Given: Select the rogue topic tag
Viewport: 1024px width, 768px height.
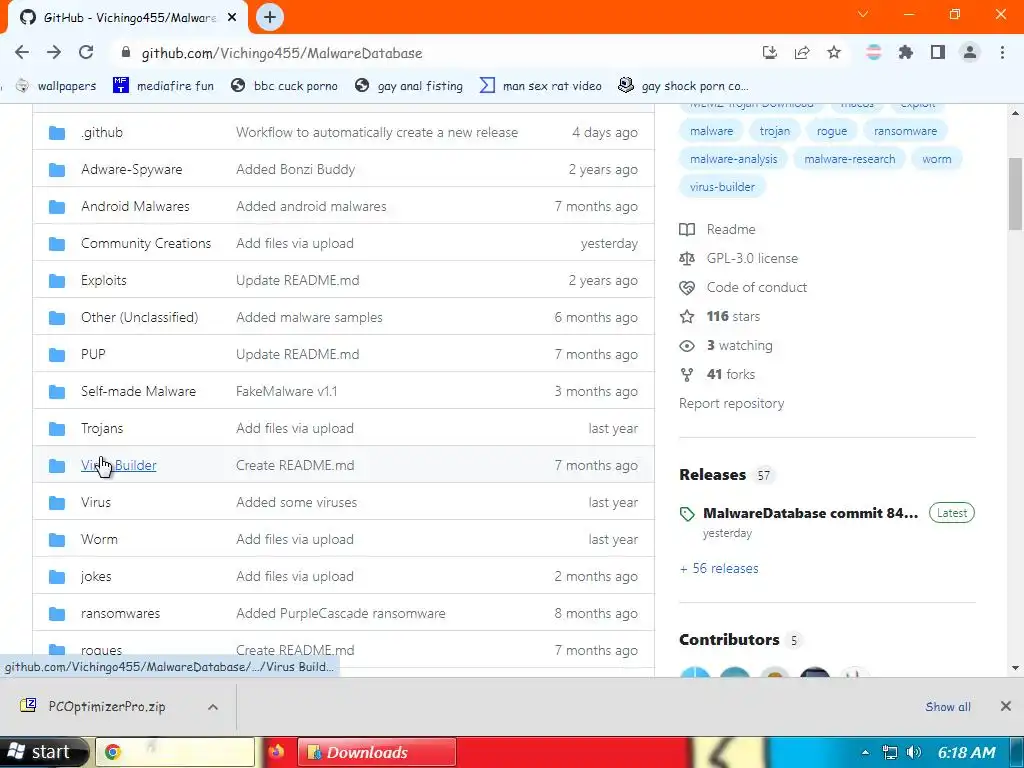Looking at the screenshot, I should pos(831,131).
